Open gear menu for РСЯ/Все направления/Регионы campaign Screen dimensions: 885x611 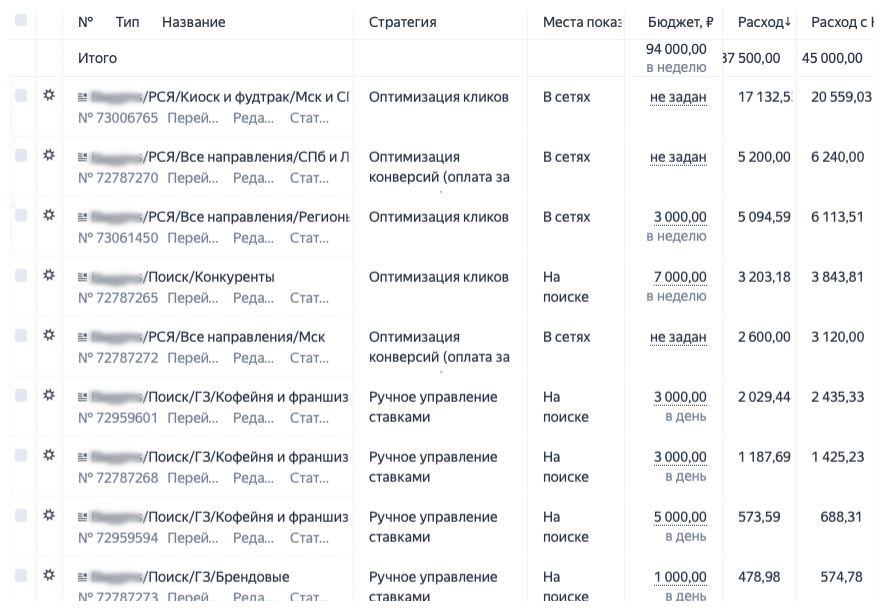[49, 215]
